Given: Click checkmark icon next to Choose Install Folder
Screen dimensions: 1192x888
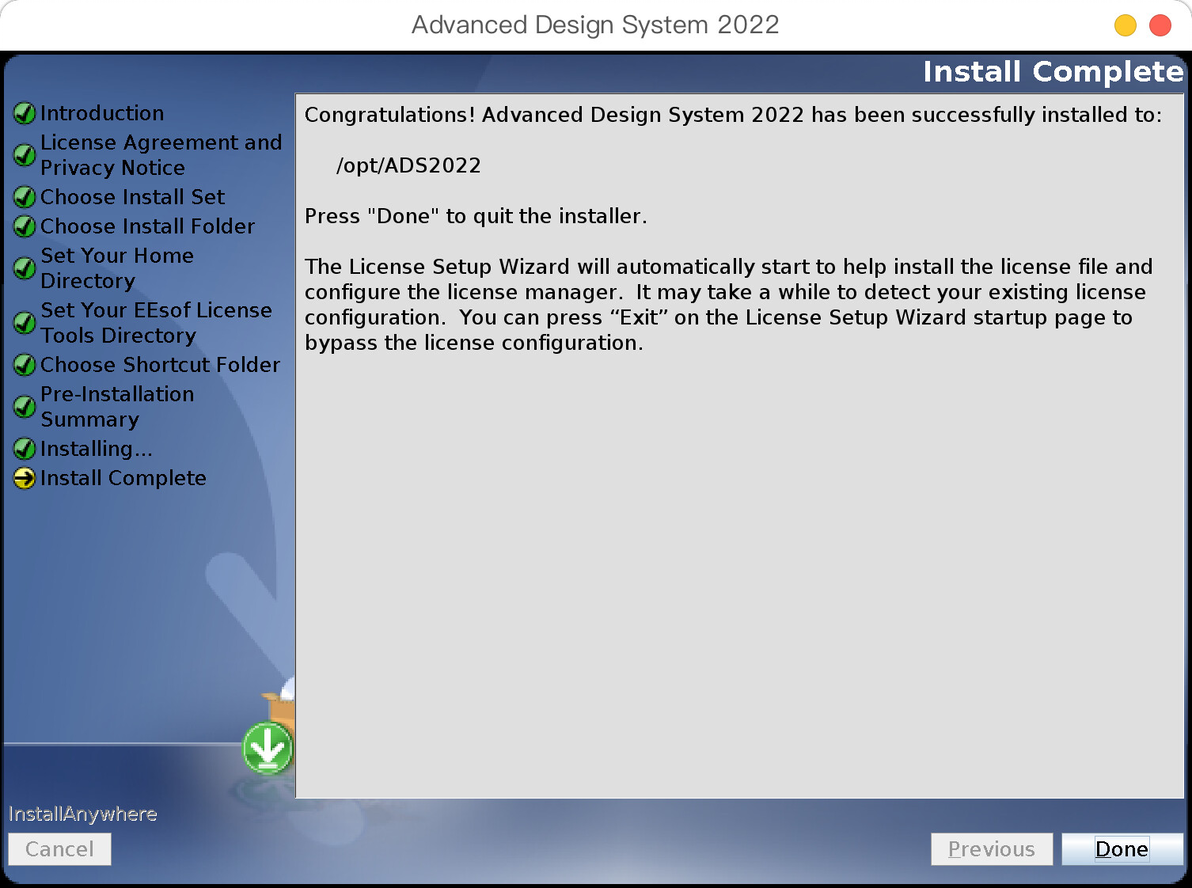Looking at the screenshot, I should click(x=24, y=227).
